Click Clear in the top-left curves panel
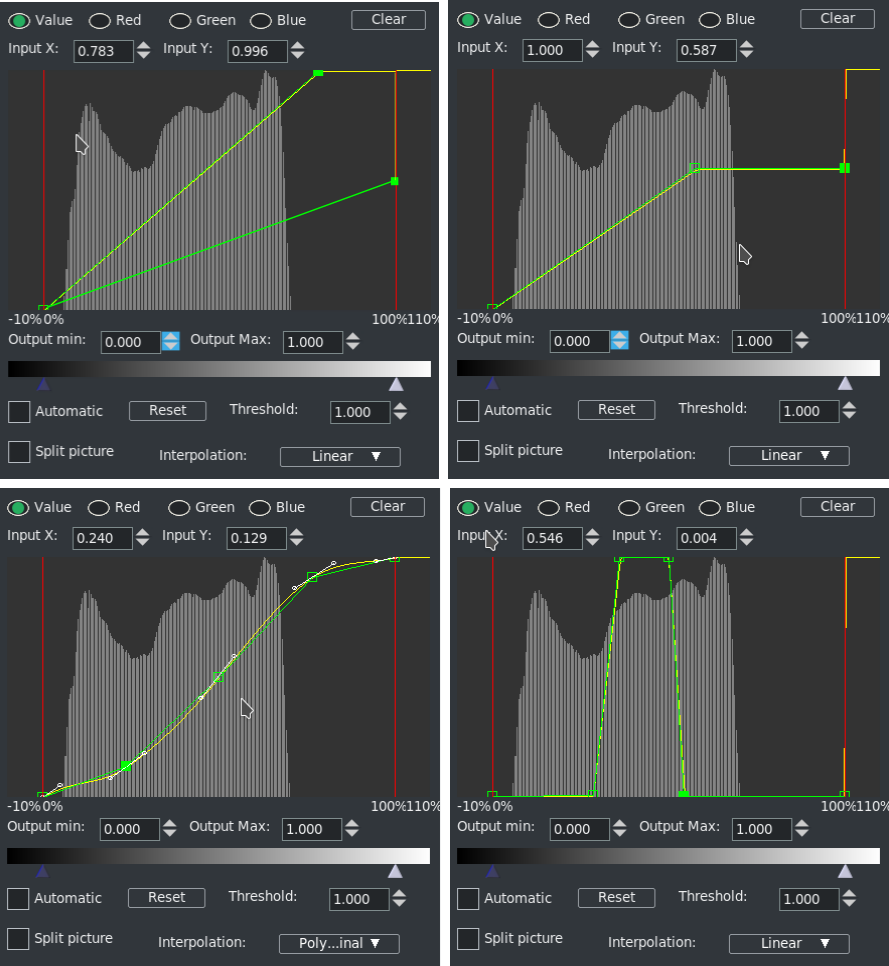The image size is (889, 966). coord(388,19)
